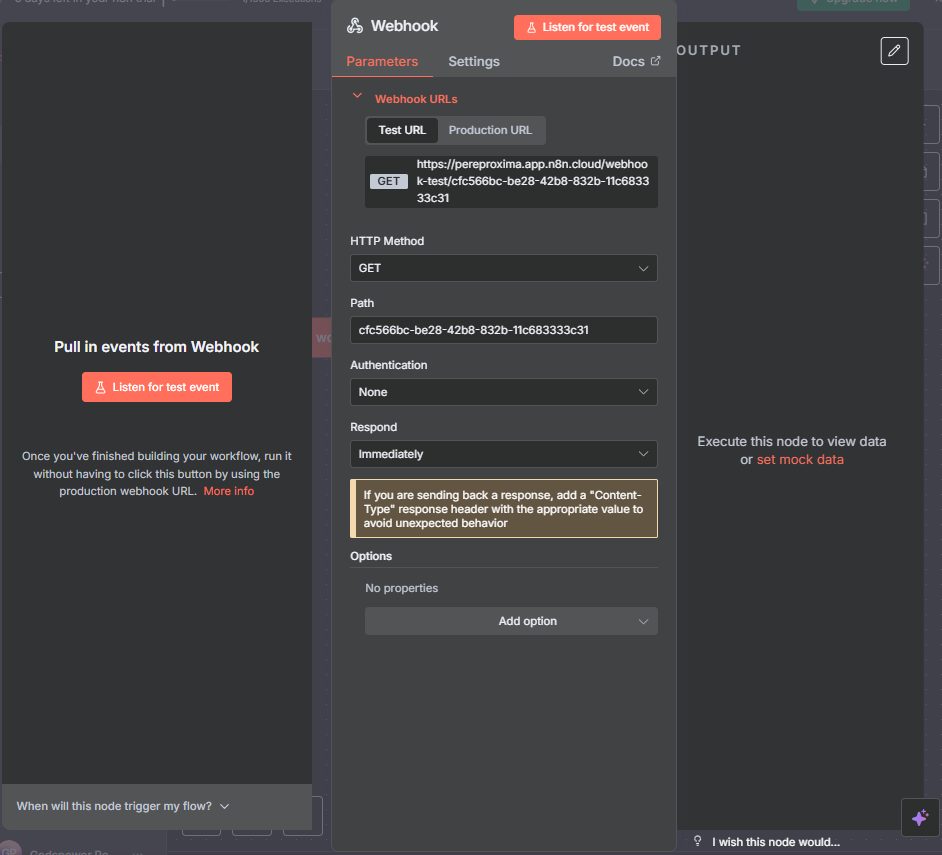Click the set mock data link

800,460
